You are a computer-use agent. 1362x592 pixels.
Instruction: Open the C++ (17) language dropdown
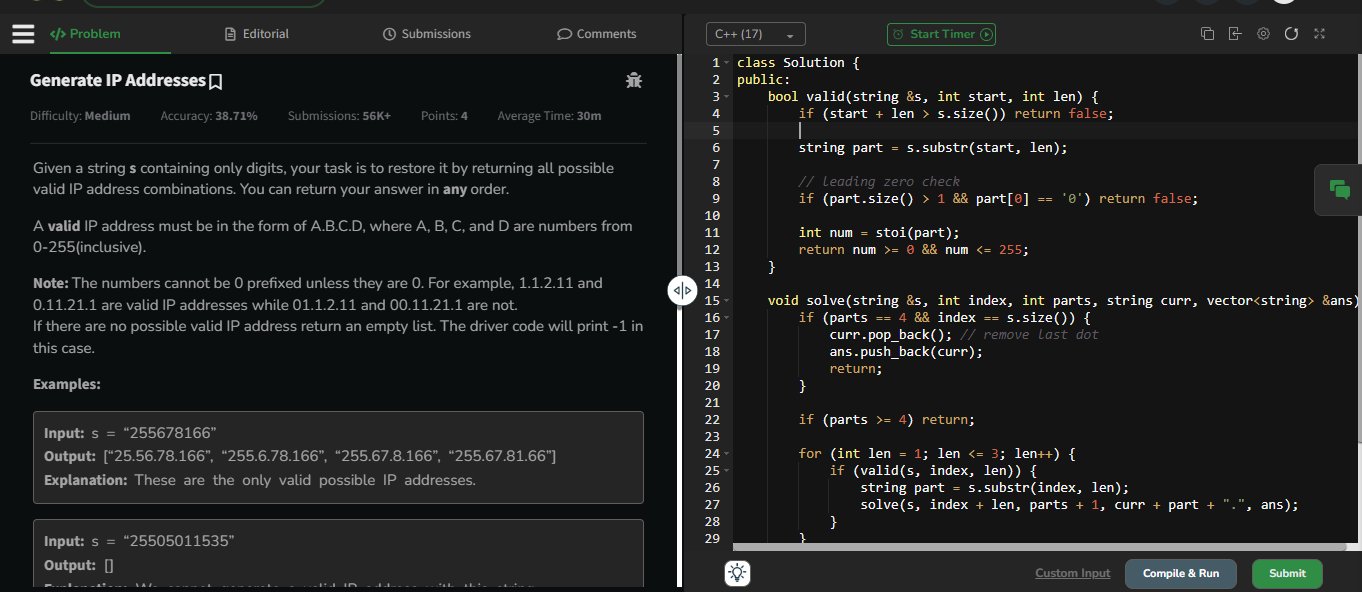pos(755,34)
